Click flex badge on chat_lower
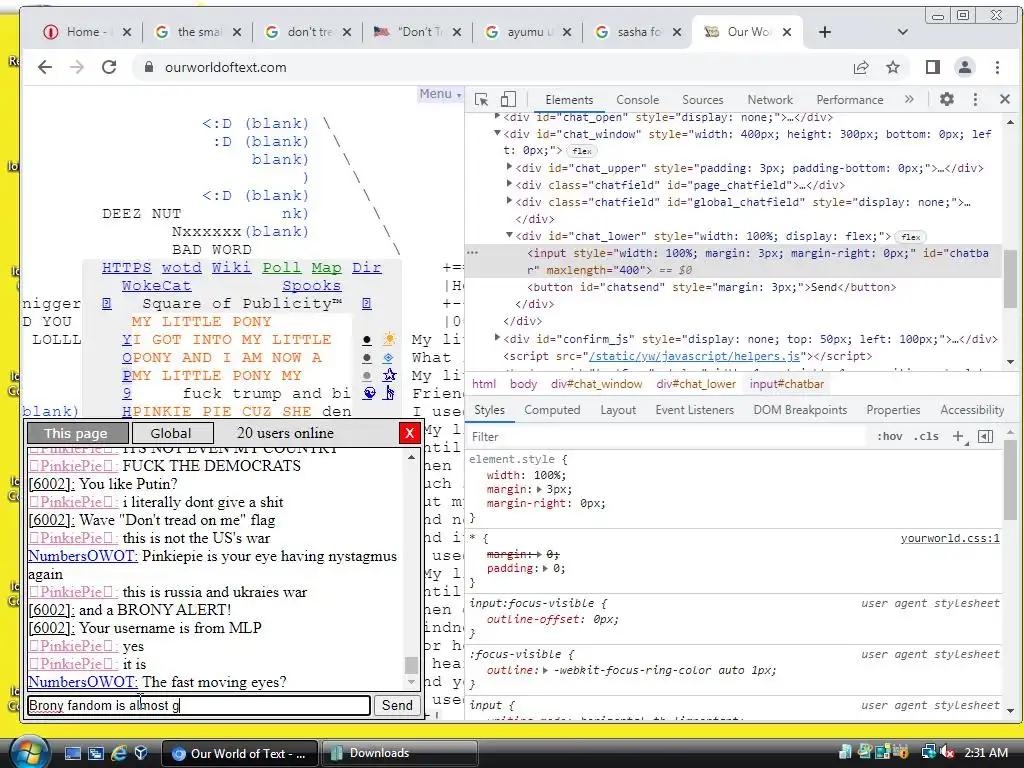The height and width of the screenshot is (768, 1024). click(910, 237)
